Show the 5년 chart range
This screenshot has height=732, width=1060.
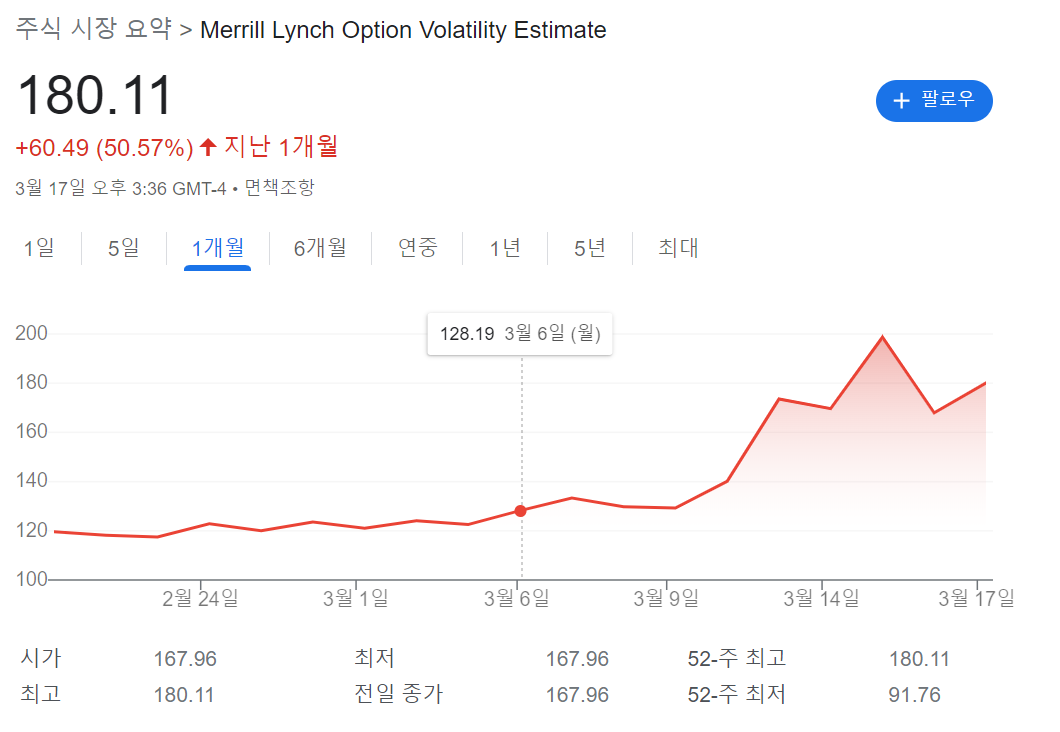coord(589,247)
